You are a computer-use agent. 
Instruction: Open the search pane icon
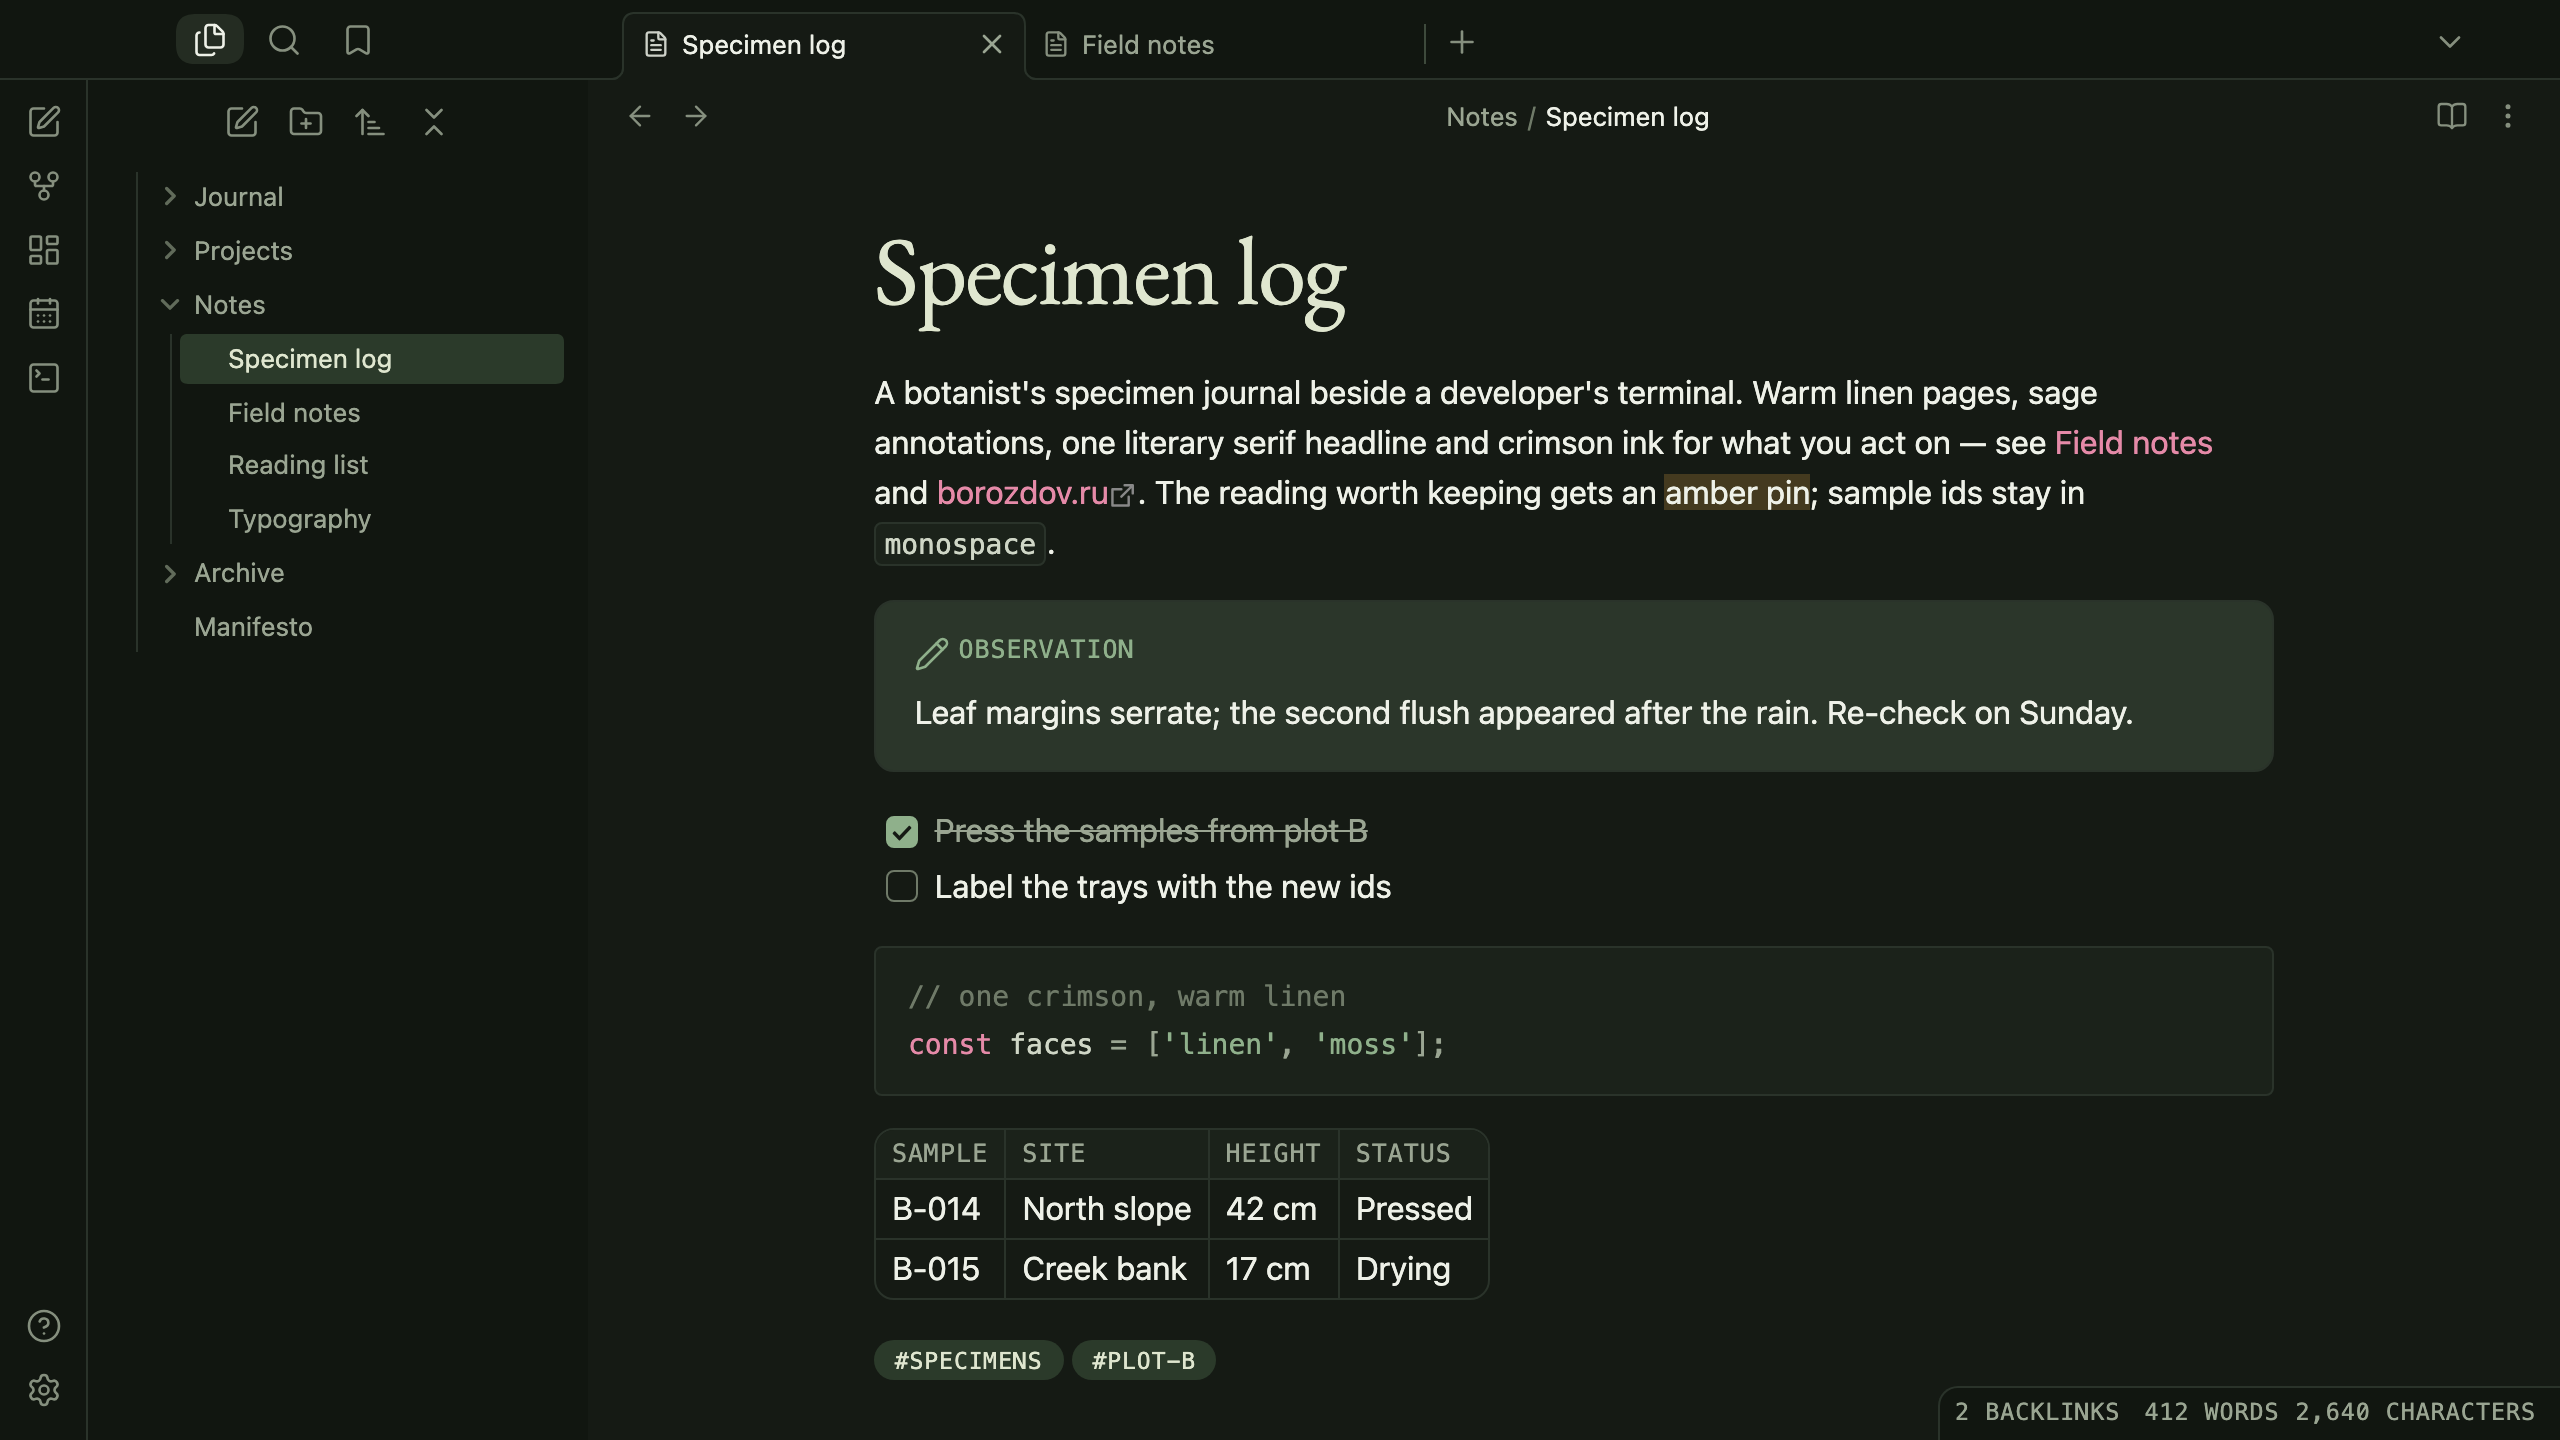pos(284,40)
